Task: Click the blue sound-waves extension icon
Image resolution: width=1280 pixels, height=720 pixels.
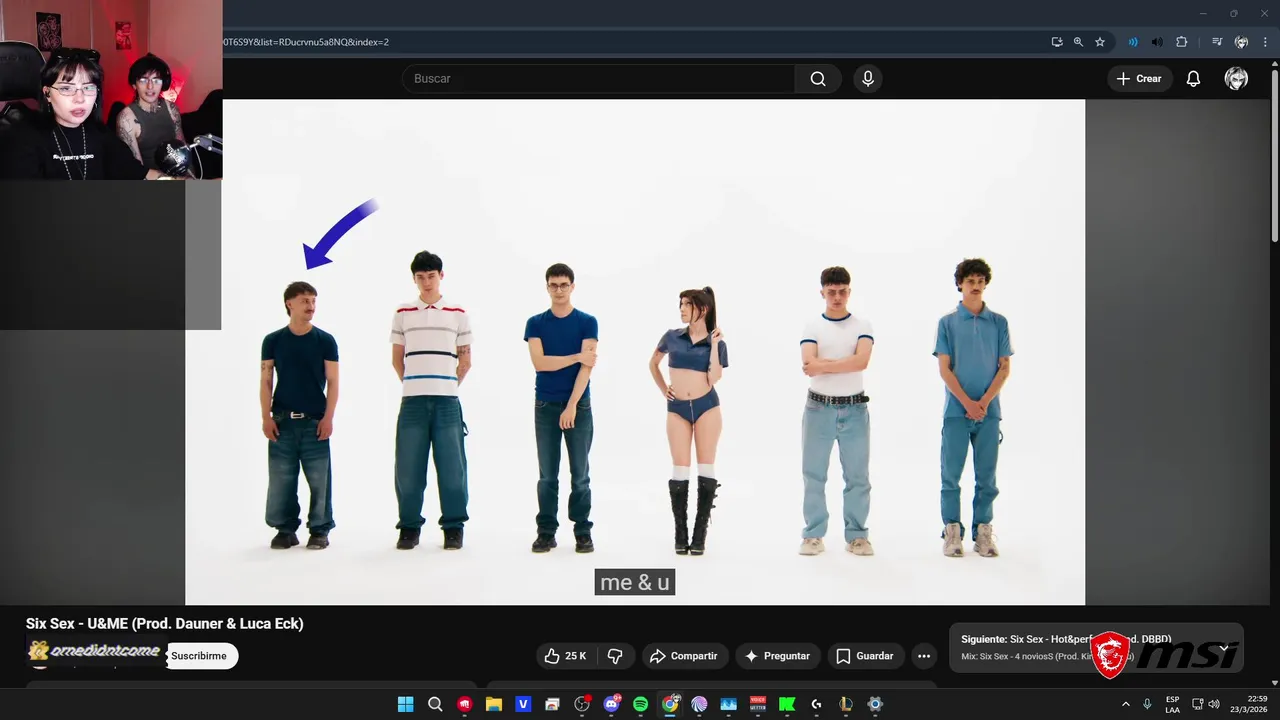Action: click(x=1133, y=42)
